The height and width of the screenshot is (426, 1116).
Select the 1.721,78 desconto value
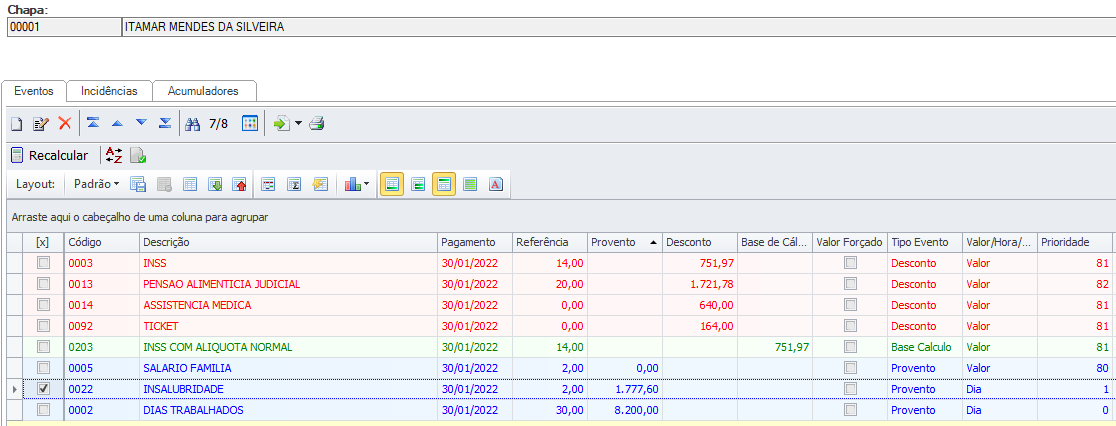(x=700, y=284)
